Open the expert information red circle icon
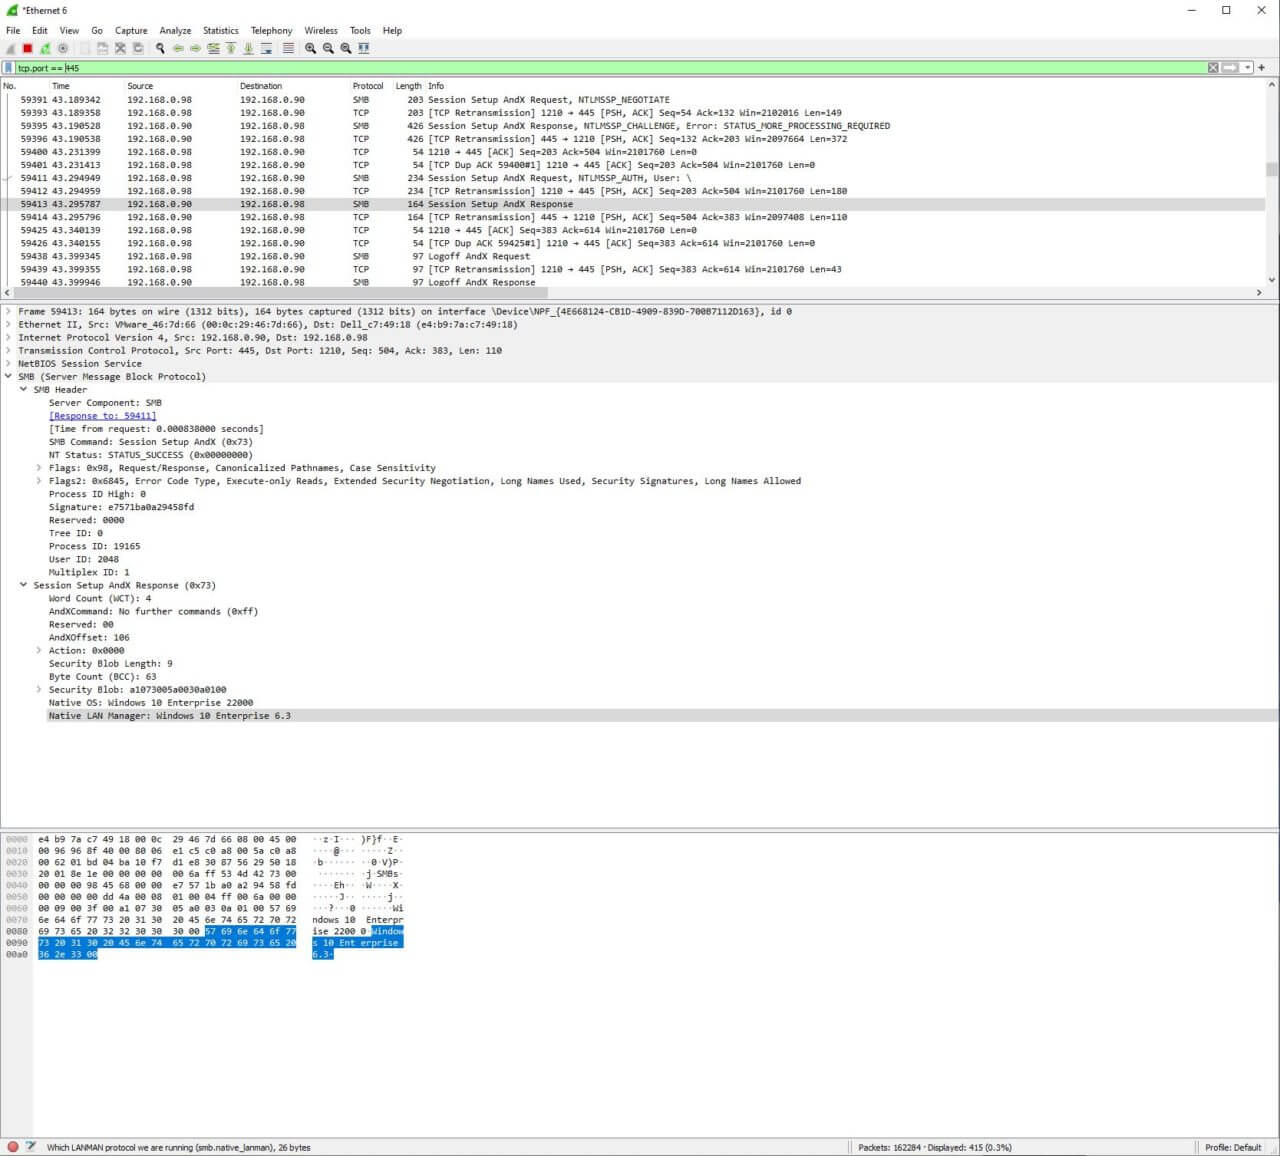The image size is (1280, 1156). pyautogui.click(x=13, y=1147)
